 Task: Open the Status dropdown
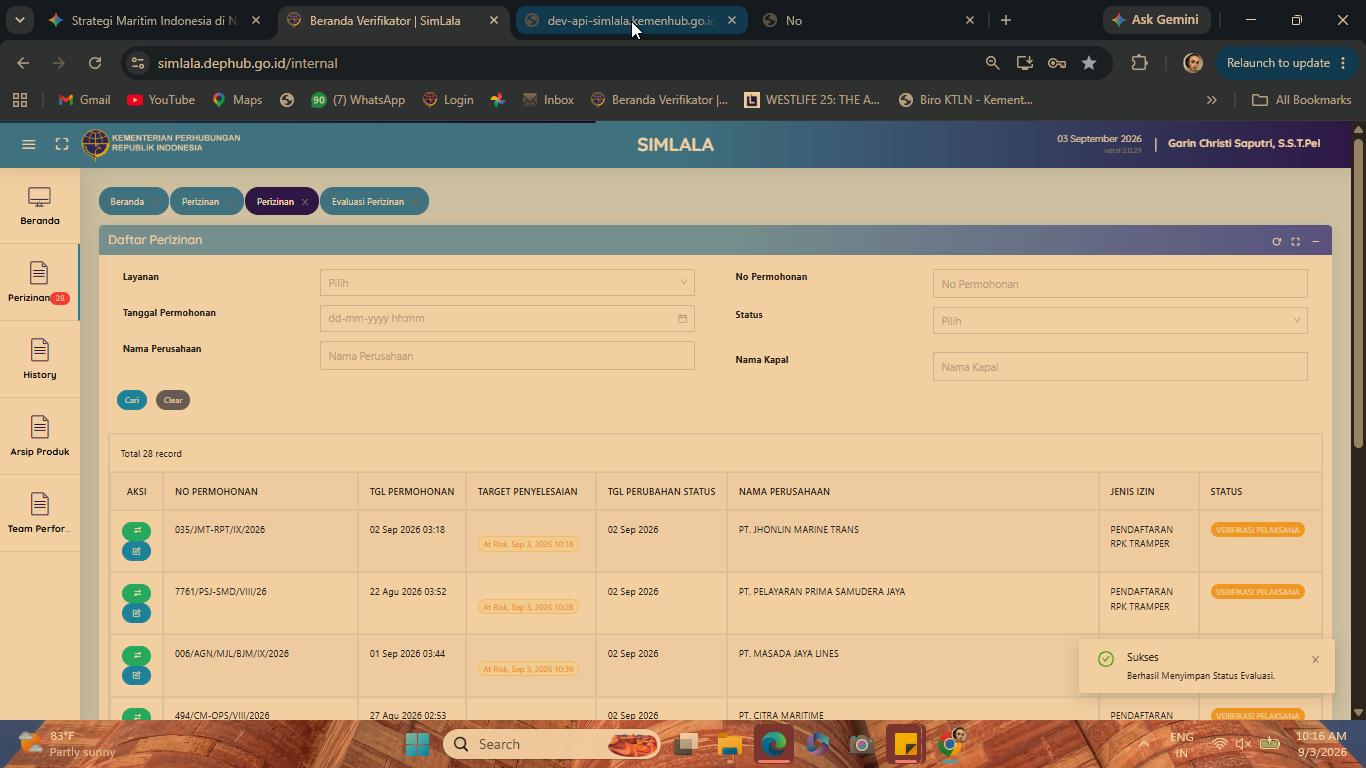[x=1120, y=320]
